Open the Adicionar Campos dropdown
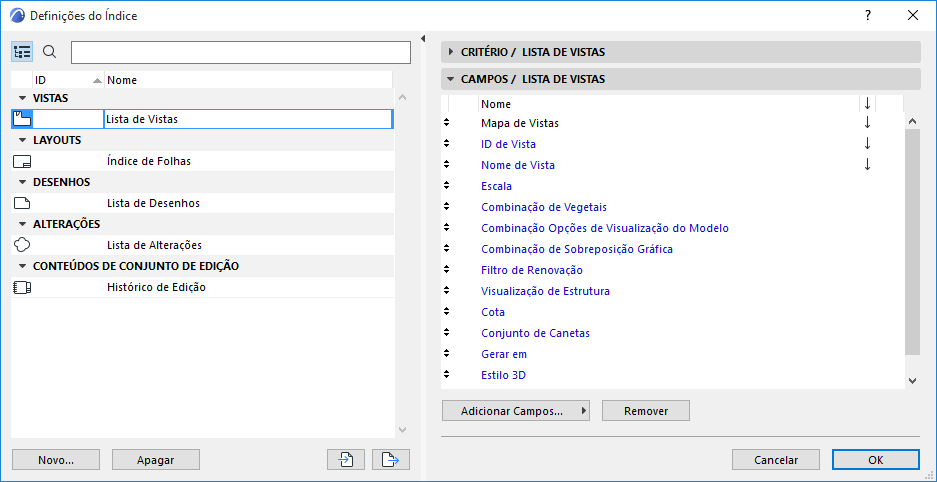 tap(516, 411)
